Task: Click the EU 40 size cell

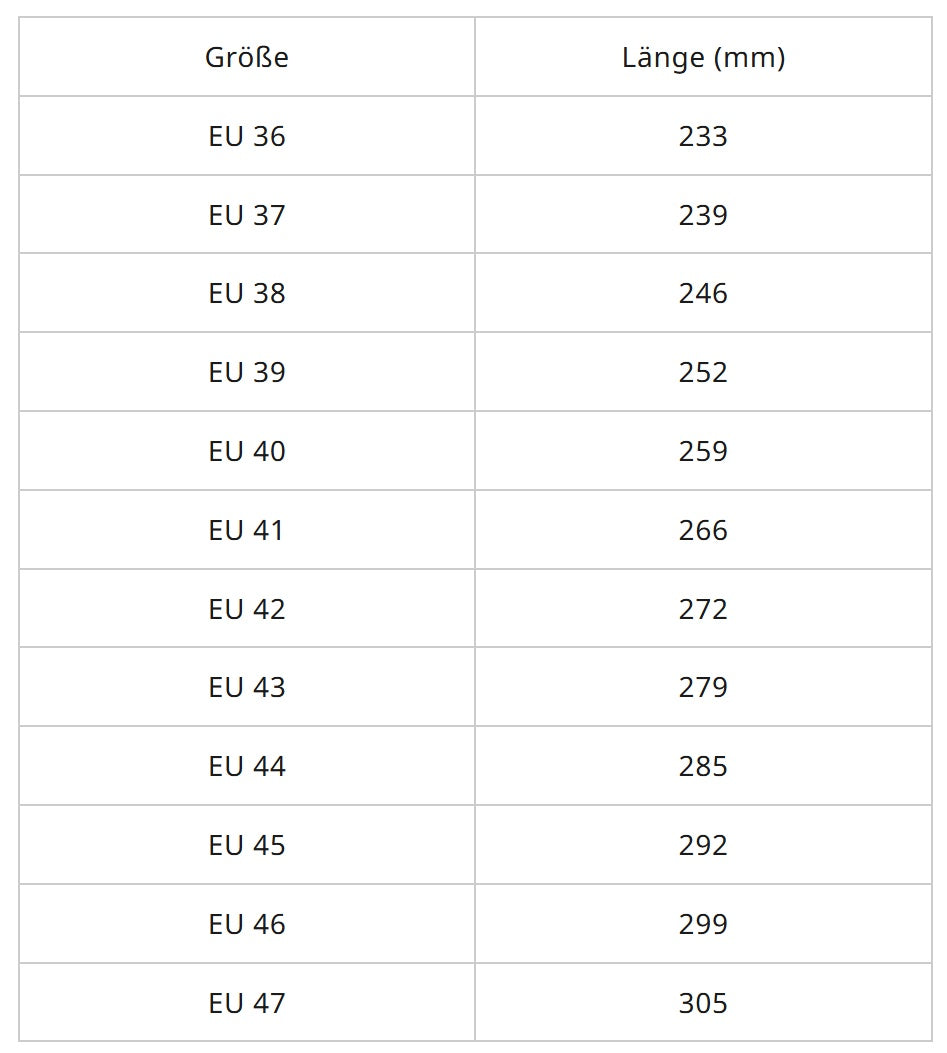Action: pyautogui.click(x=247, y=452)
